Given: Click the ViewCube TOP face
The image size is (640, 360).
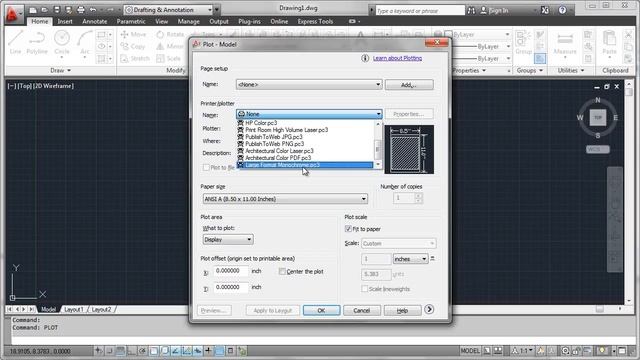Looking at the screenshot, I should pyautogui.click(x=598, y=118).
